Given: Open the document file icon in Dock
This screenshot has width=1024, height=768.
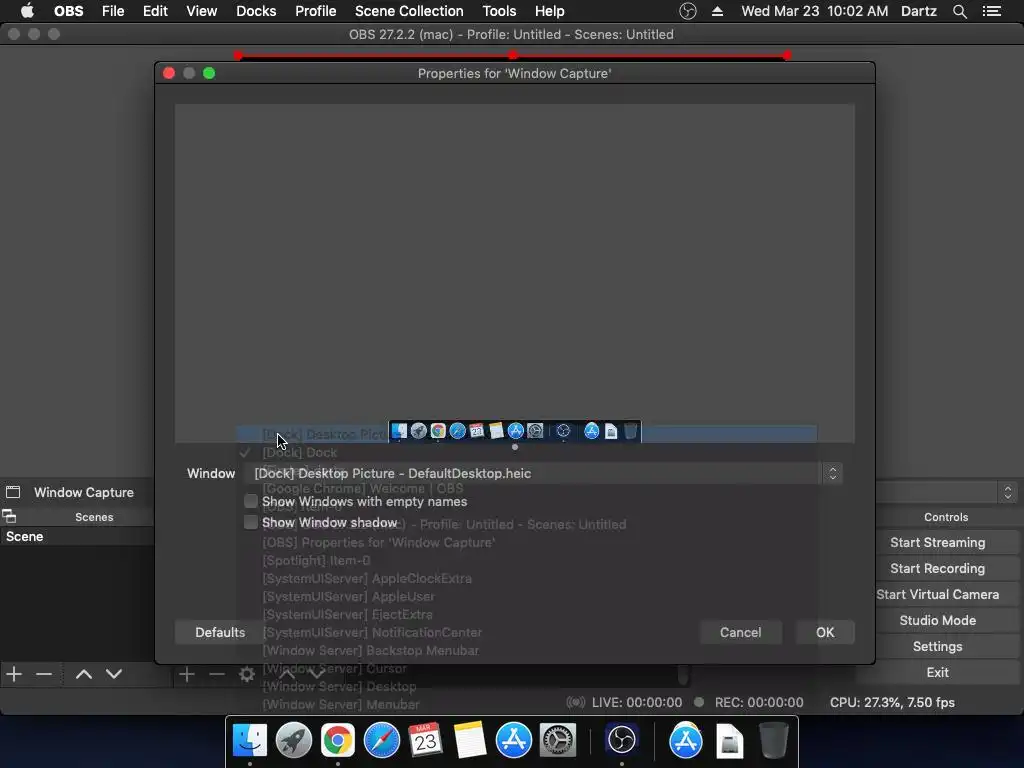Looking at the screenshot, I should click(729, 741).
